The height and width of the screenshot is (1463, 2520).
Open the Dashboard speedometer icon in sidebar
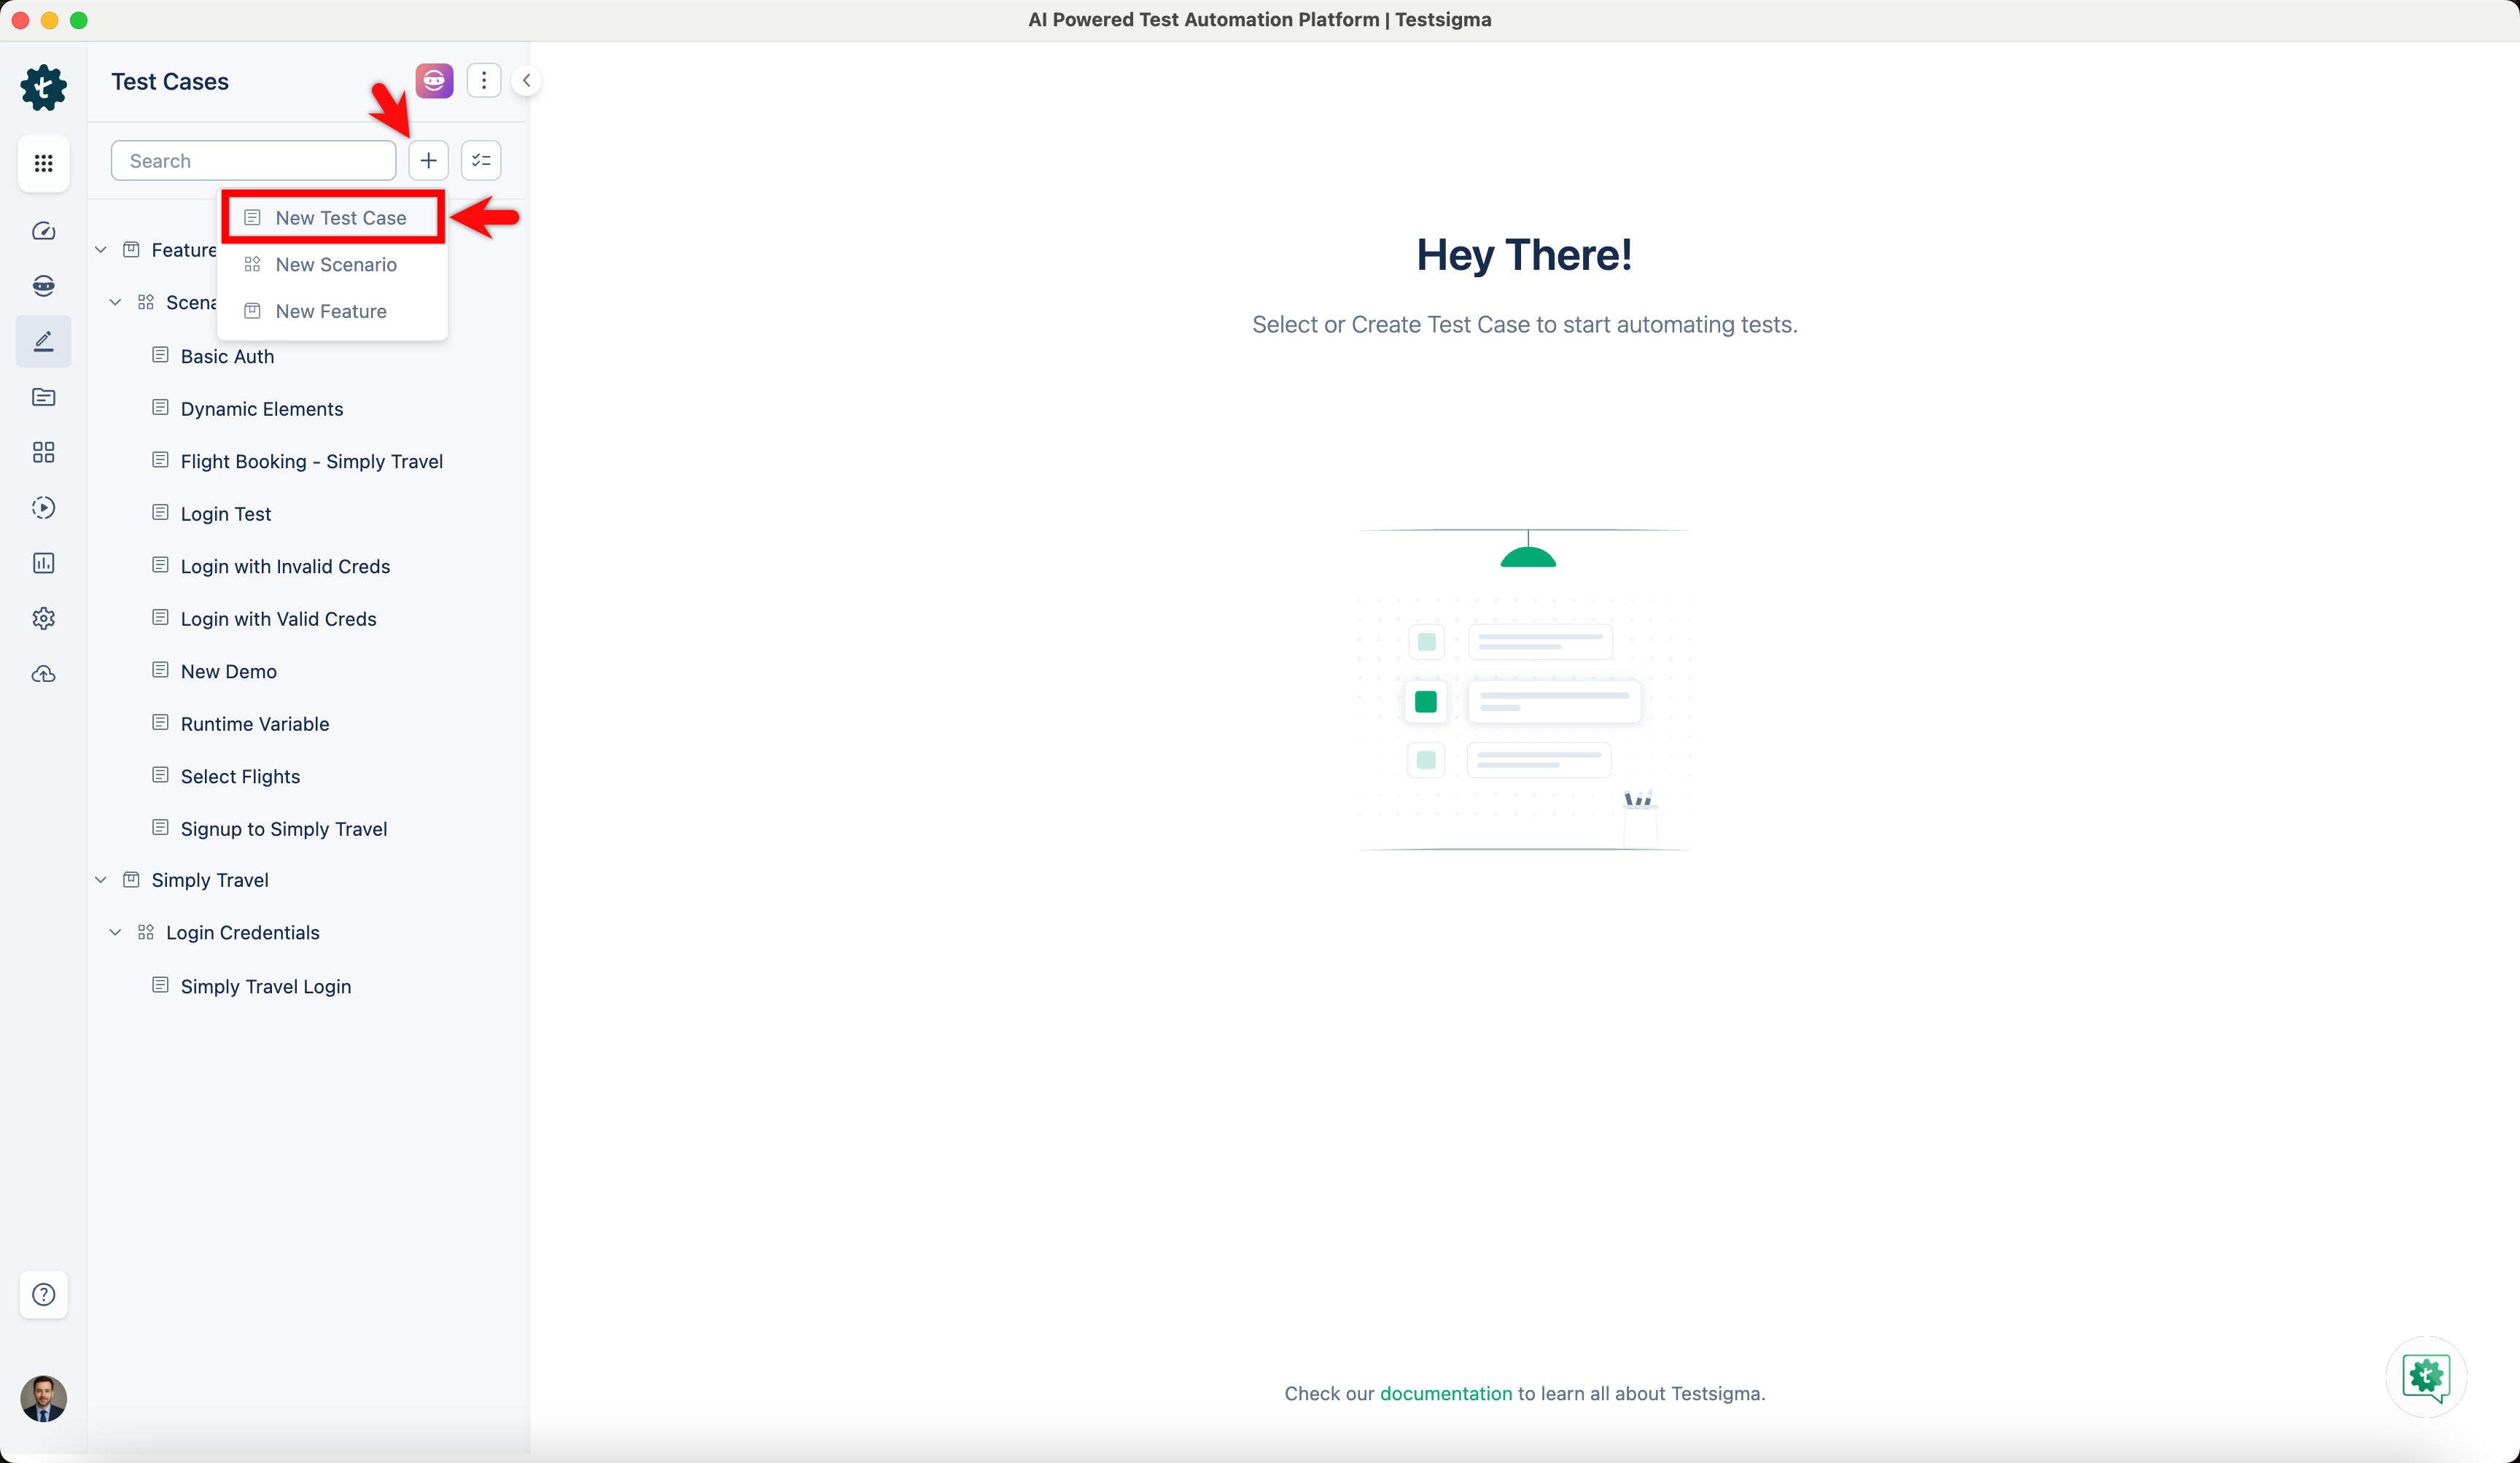coord(43,230)
